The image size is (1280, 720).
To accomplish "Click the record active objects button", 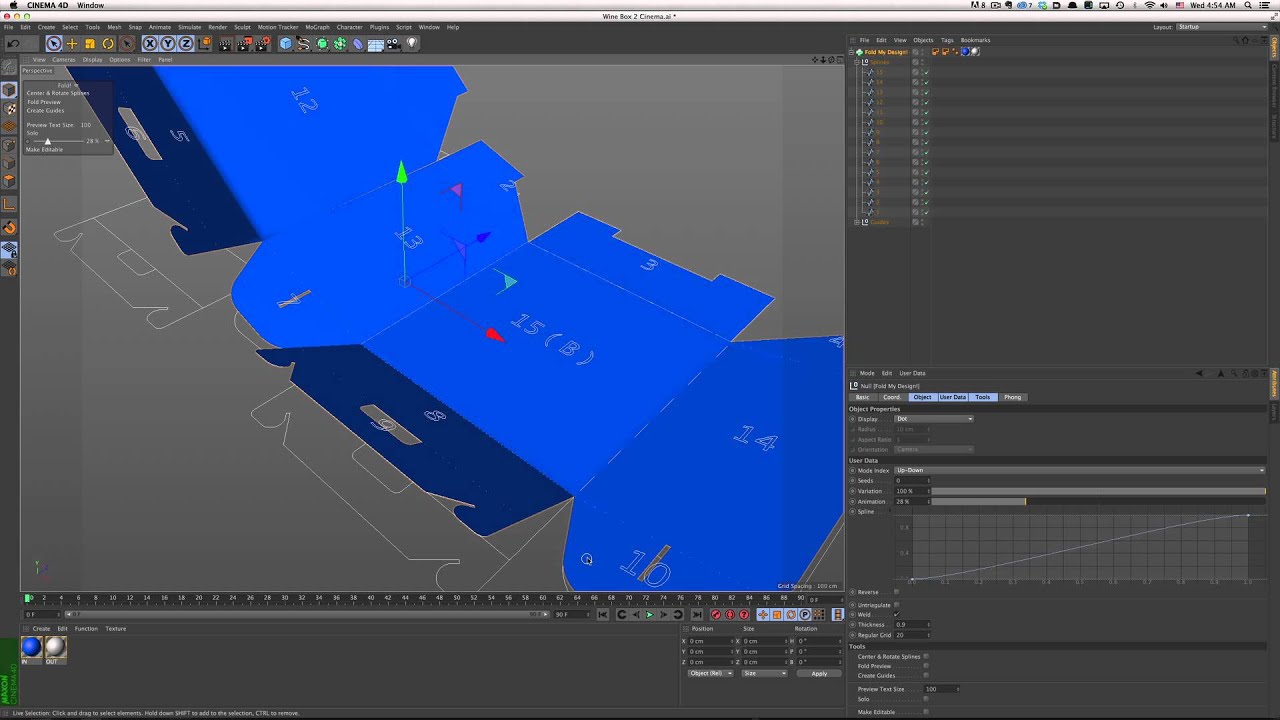I will [715, 615].
